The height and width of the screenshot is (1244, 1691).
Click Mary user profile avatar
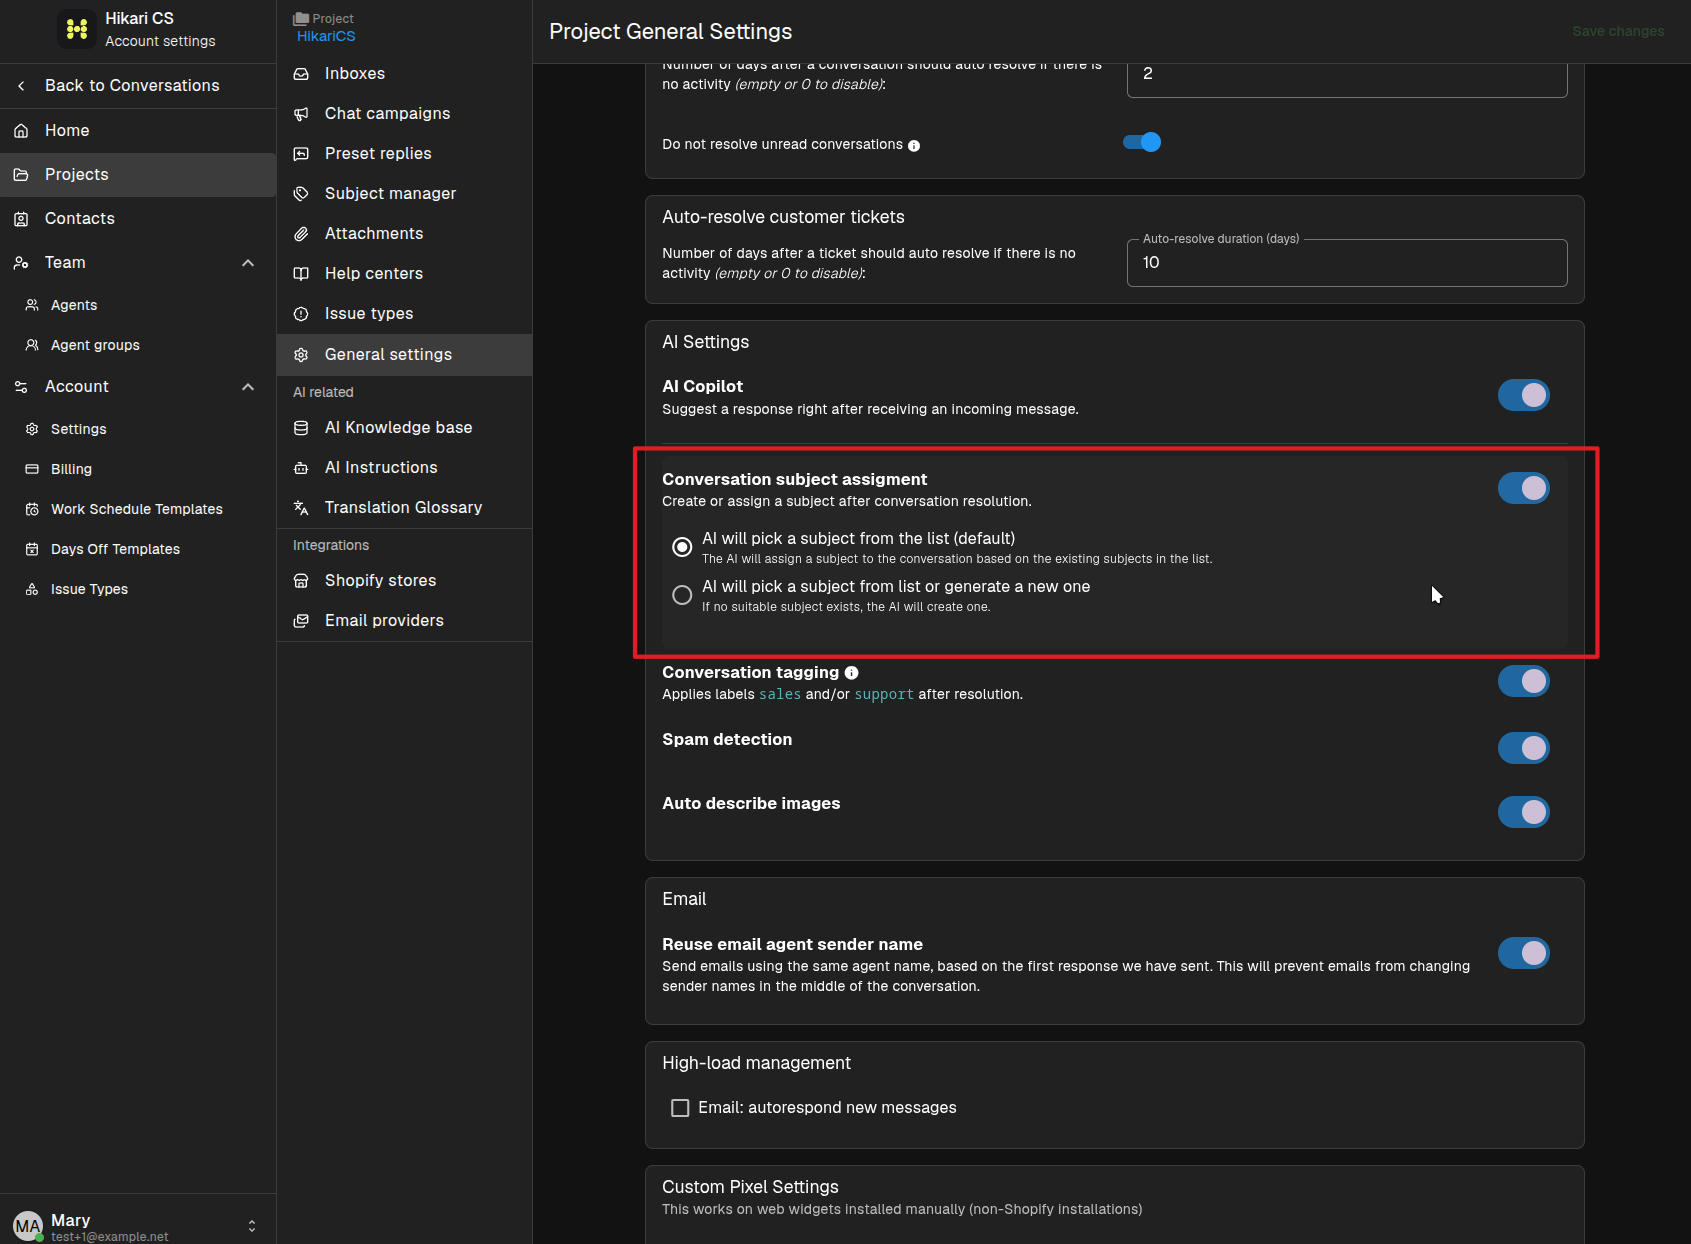click(28, 1226)
